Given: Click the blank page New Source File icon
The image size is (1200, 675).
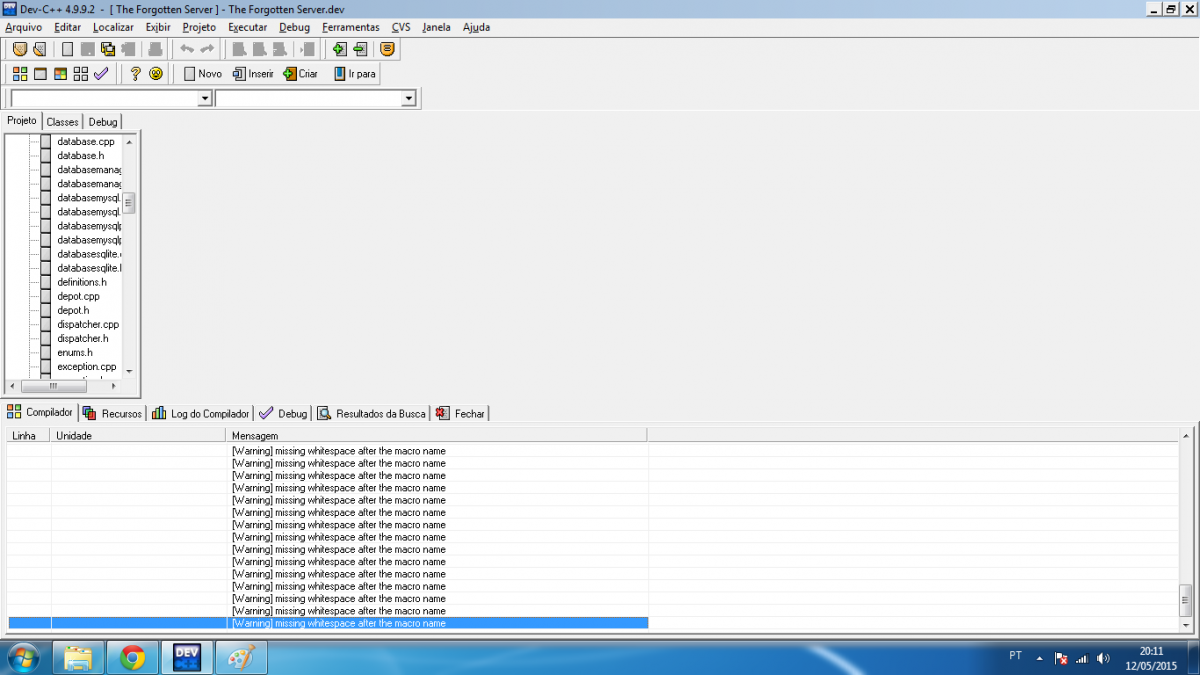Looking at the screenshot, I should pos(68,49).
